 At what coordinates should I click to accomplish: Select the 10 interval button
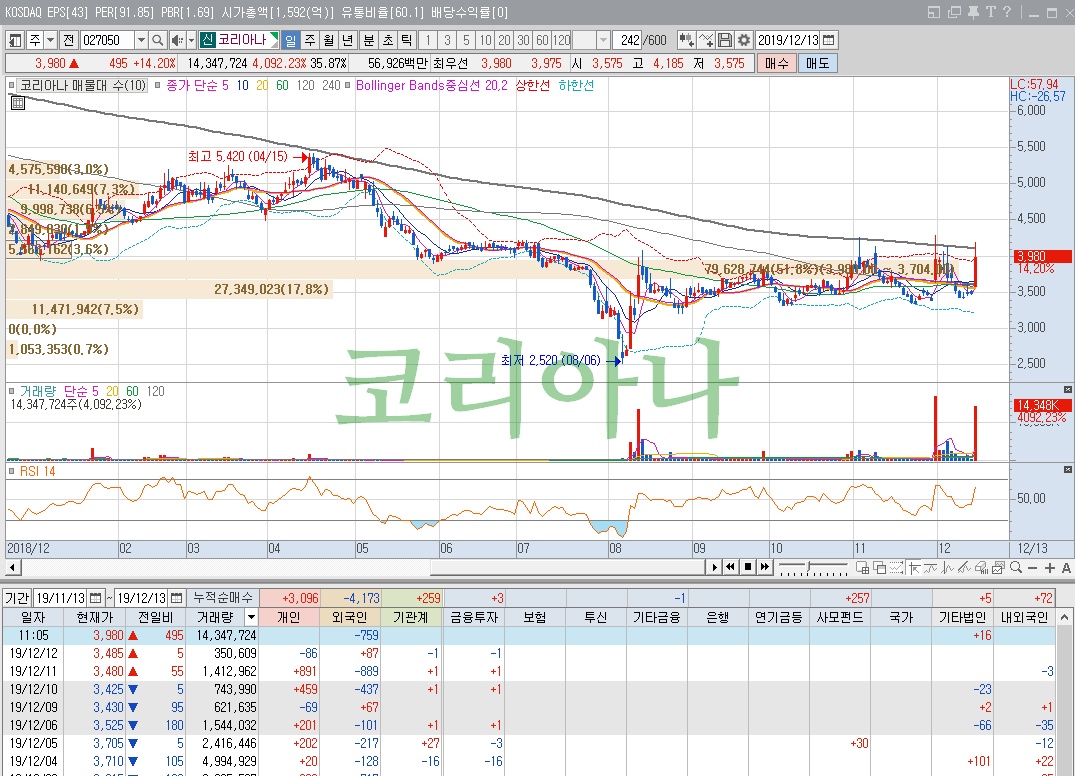click(485, 40)
